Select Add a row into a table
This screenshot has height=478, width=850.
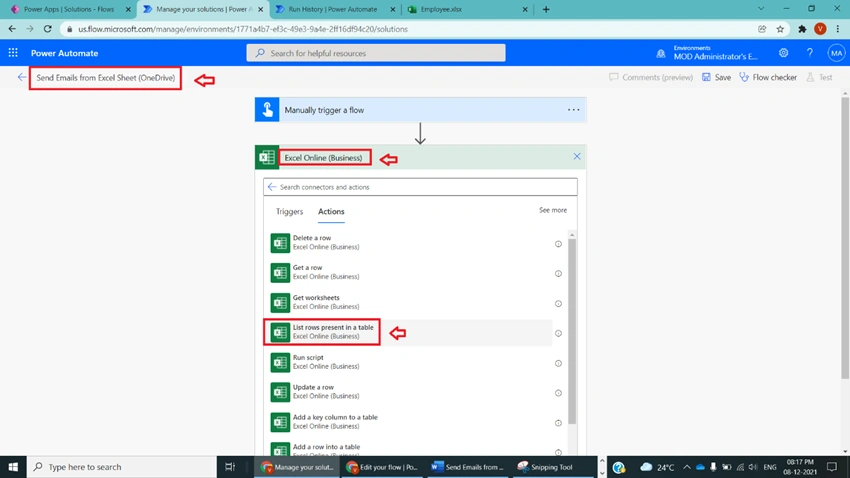[x=410, y=449]
